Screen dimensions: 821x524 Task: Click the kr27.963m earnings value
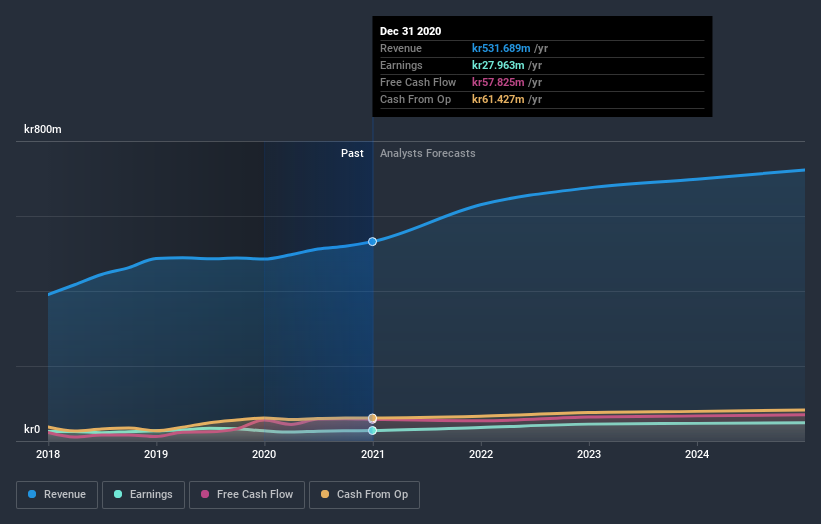(498, 65)
